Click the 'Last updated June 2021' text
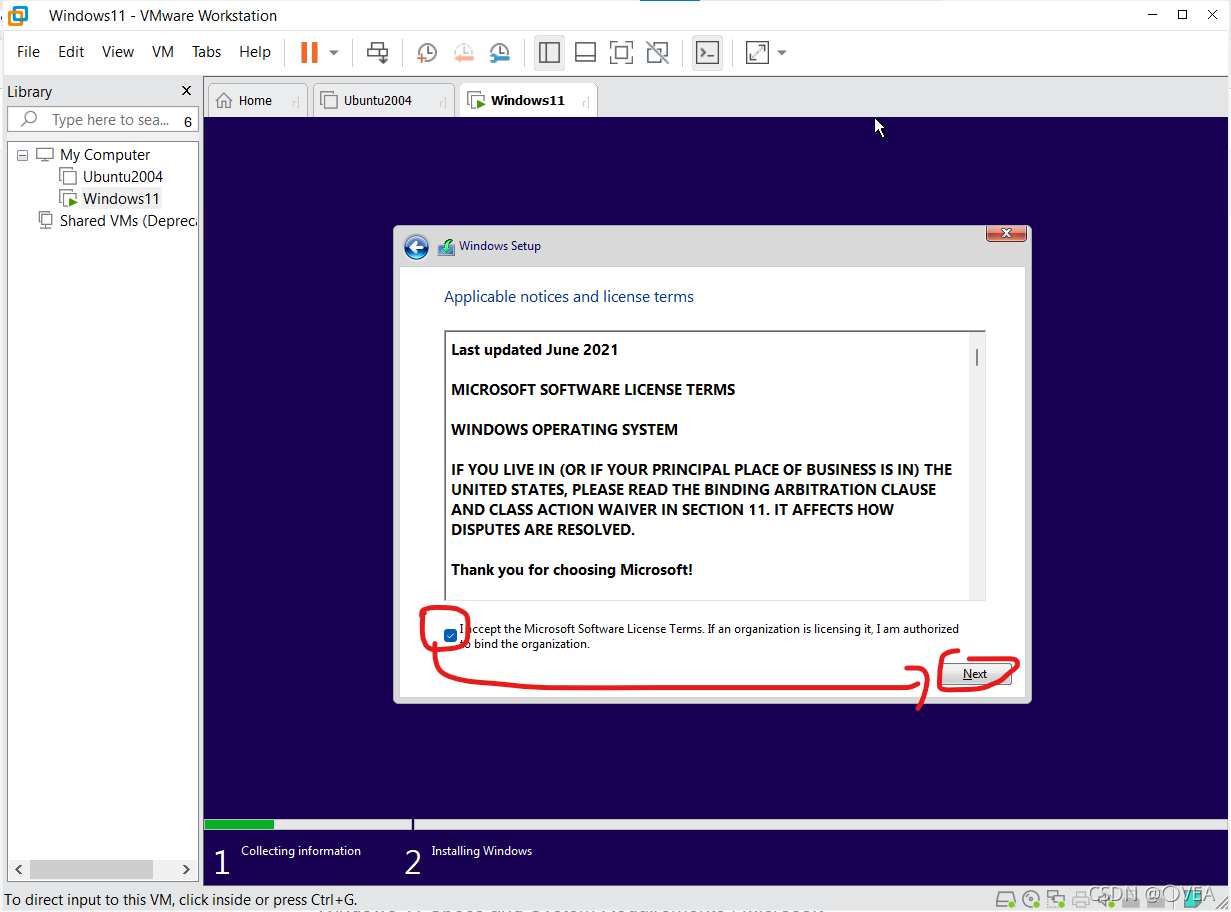This screenshot has width=1231, height=912. coord(534,350)
